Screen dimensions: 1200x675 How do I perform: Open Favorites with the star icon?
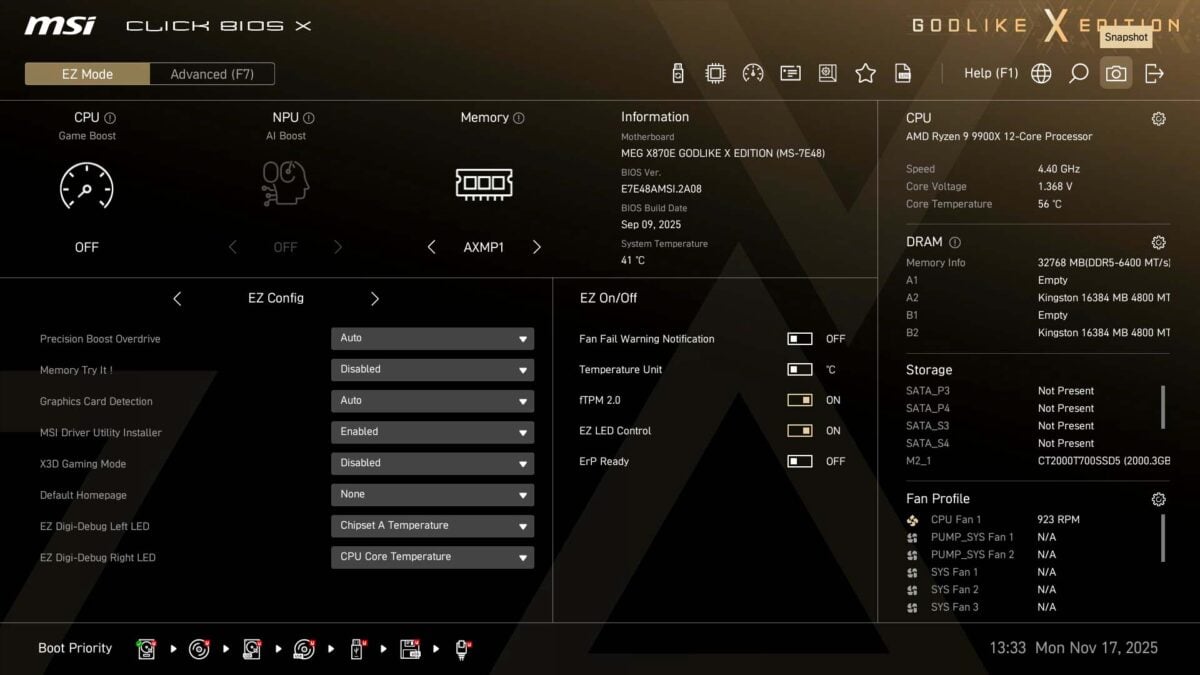coord(865,73)
